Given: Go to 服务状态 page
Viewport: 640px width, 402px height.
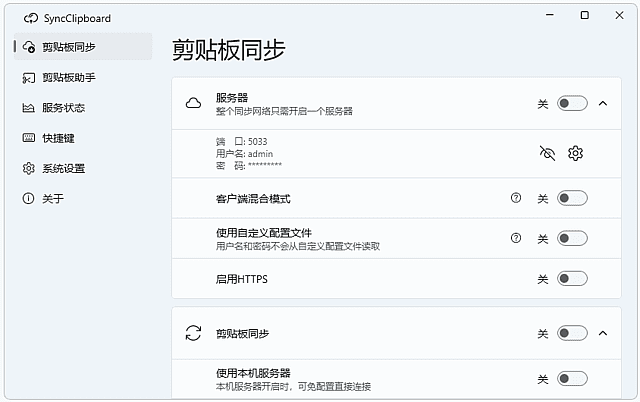Looking at the screenshot, I should click(x=83, y=108).
